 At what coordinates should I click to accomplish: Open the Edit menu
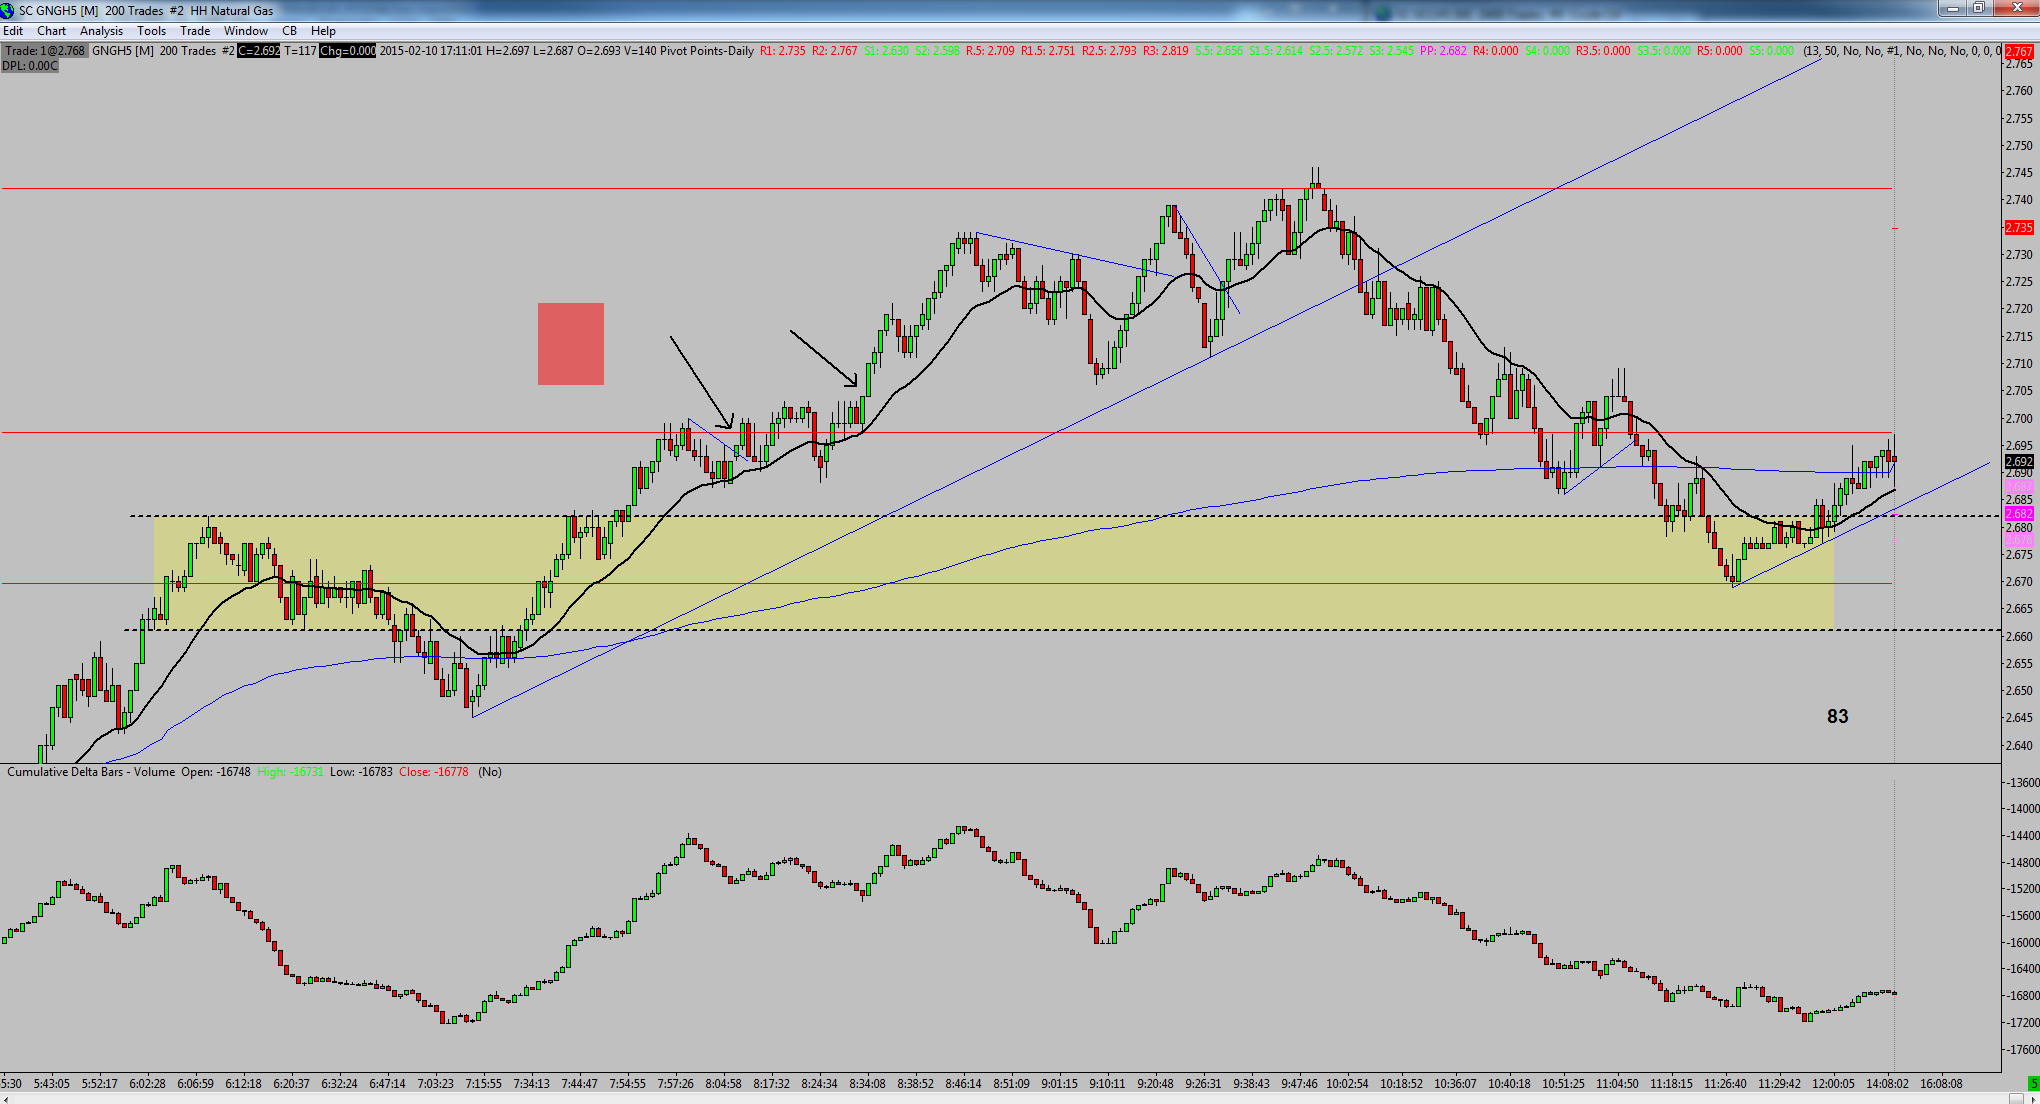[13, 31]
